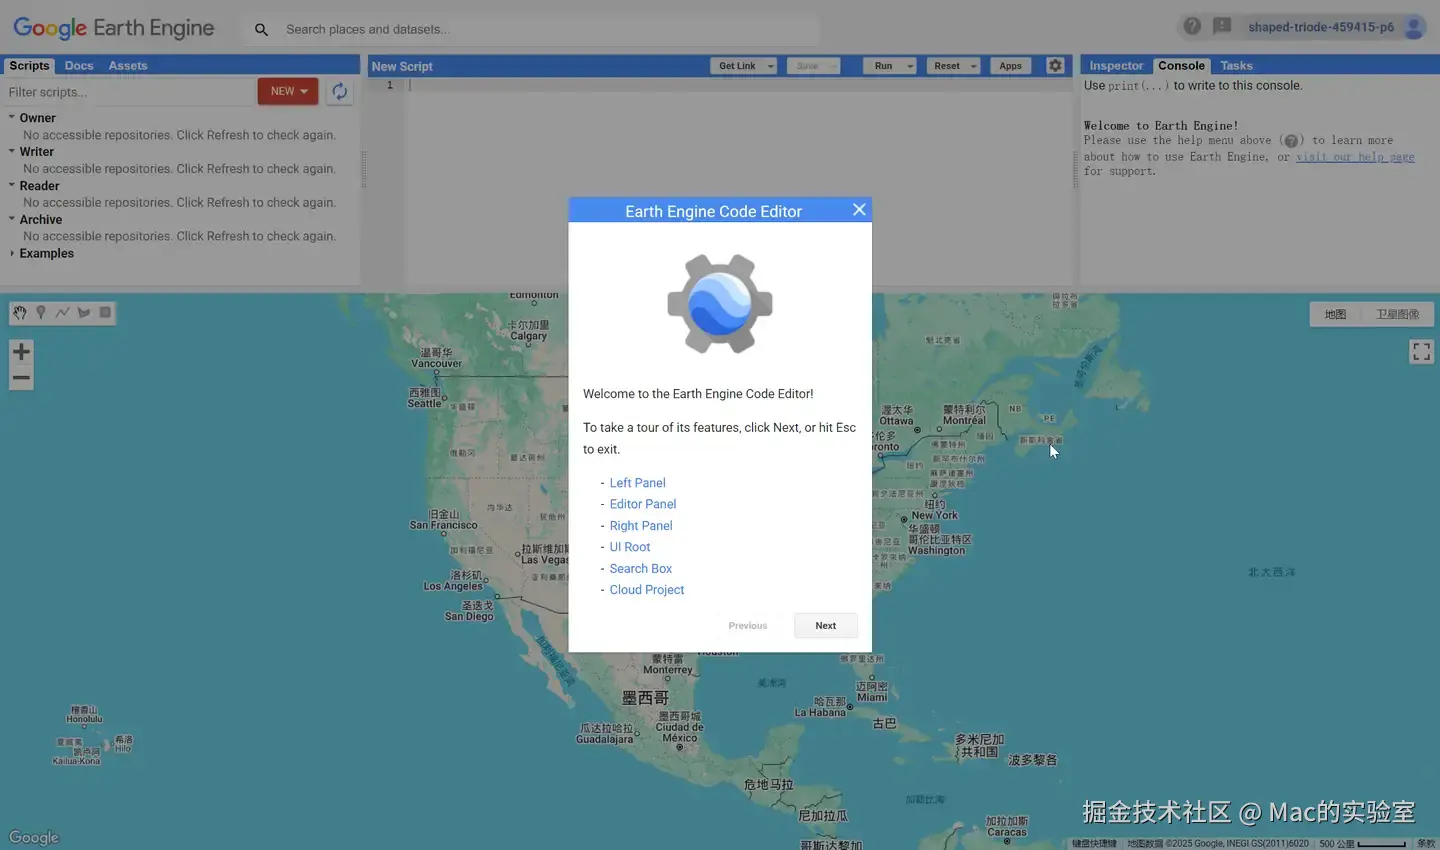The image size is (1440, 850).
Task: Select the draw rectangle tool
Action: [105, 313]
